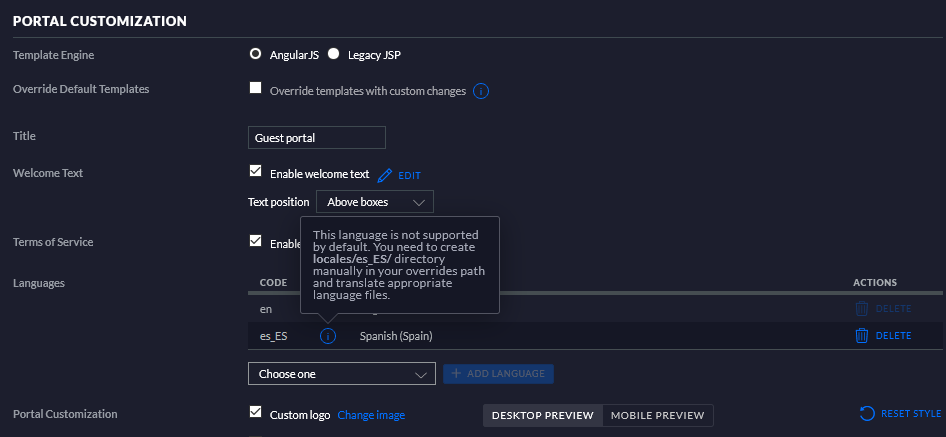Click the info icon next to es_ES
This screenshot has height=437, width=946.
pos(328,336)
